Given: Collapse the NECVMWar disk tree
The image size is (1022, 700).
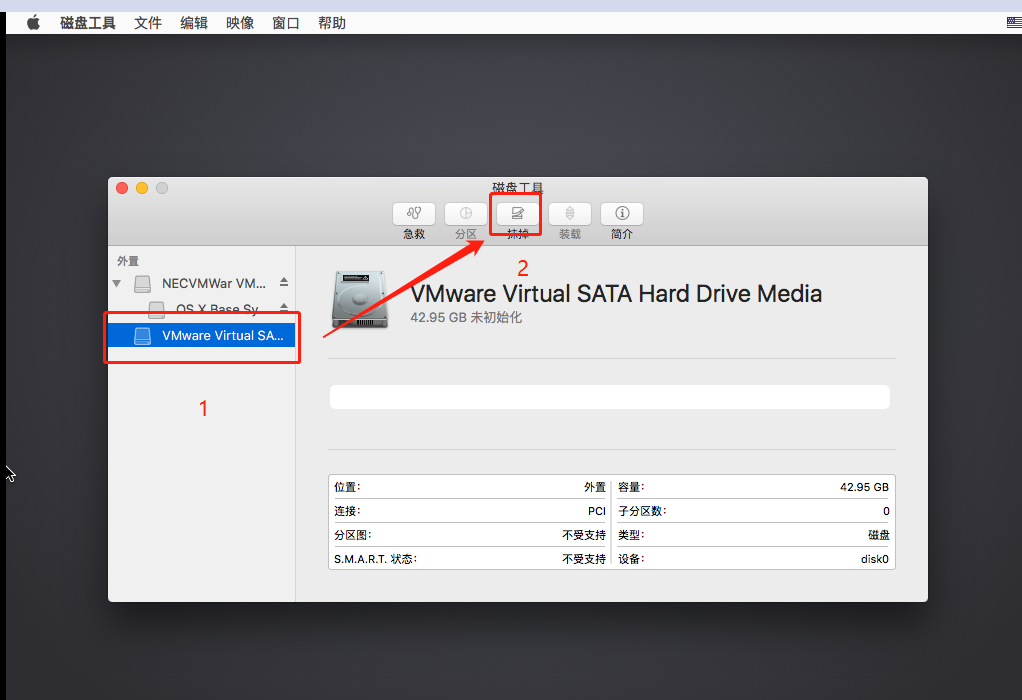Looking at the screenshot, I should (x=117, y=284).
